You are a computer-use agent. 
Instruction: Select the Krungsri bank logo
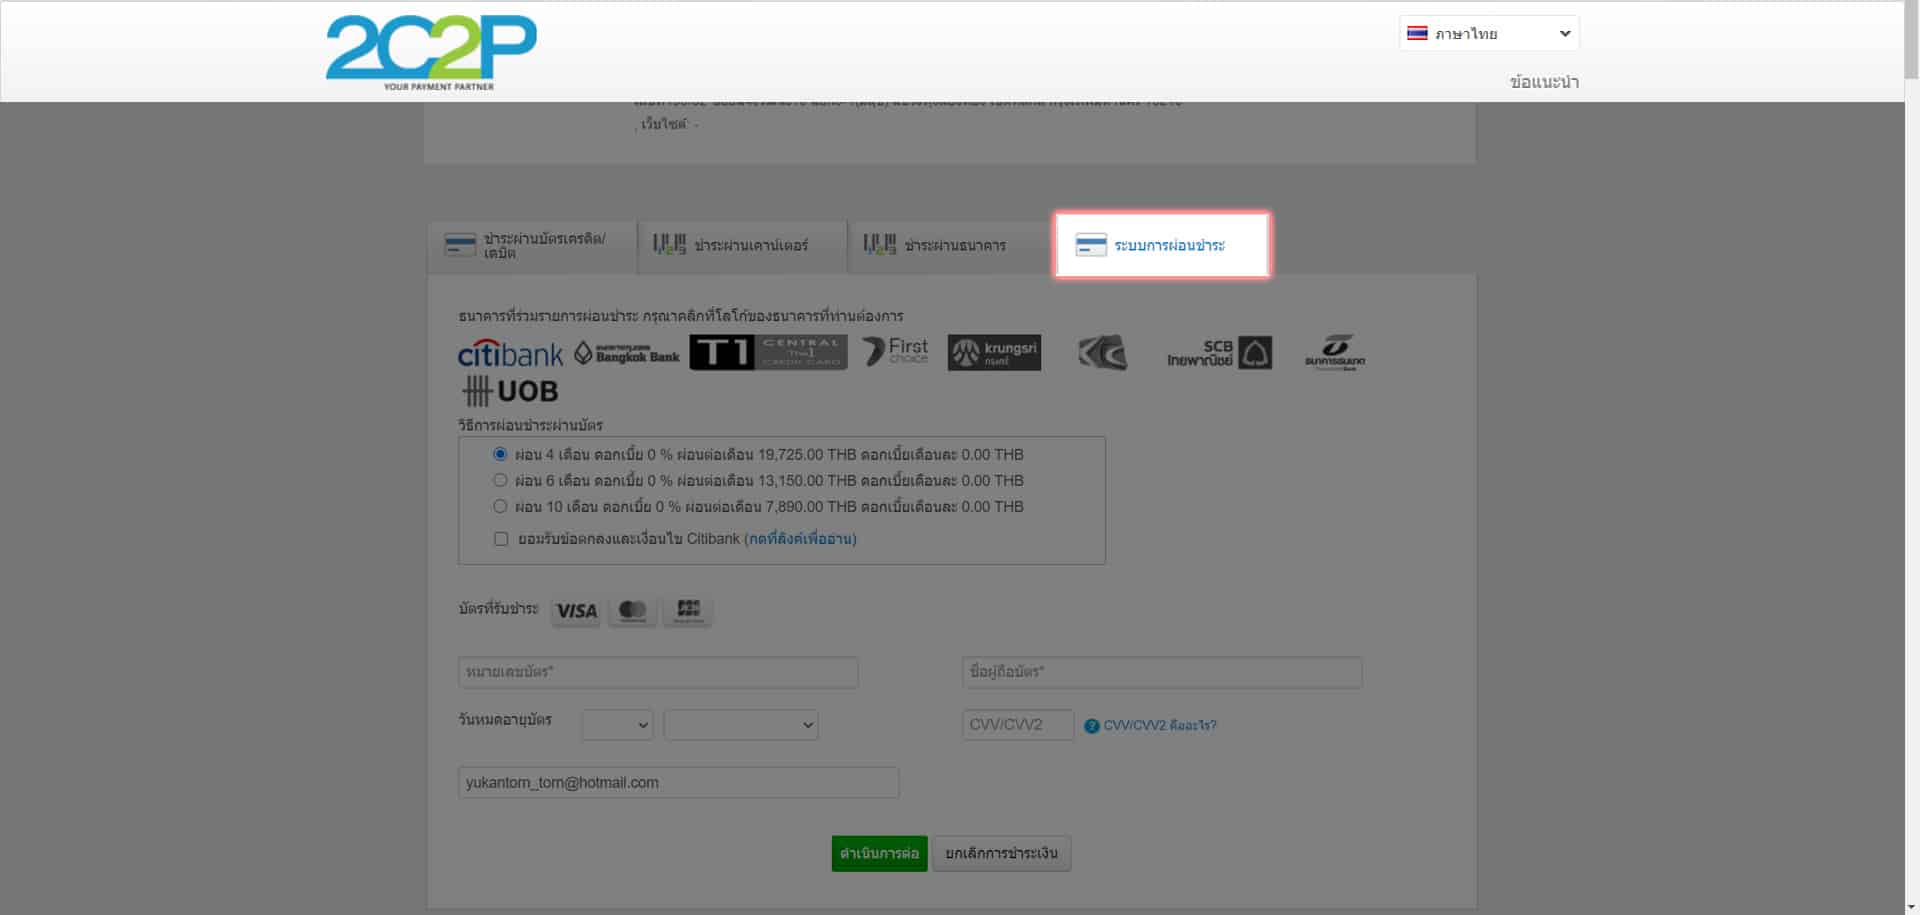click(994, 352)
